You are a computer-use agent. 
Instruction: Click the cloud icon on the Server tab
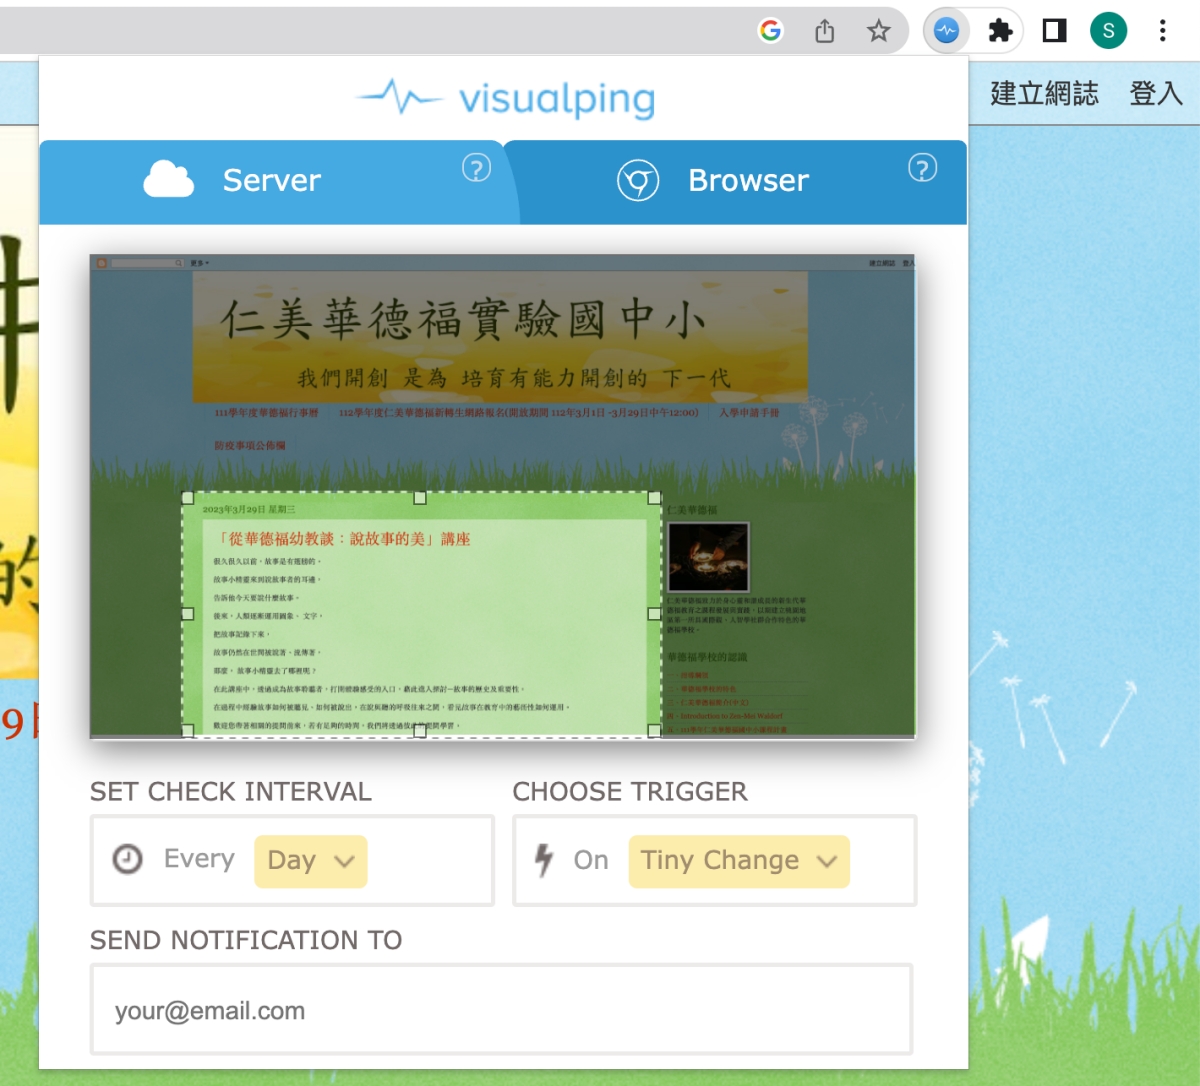169,180
